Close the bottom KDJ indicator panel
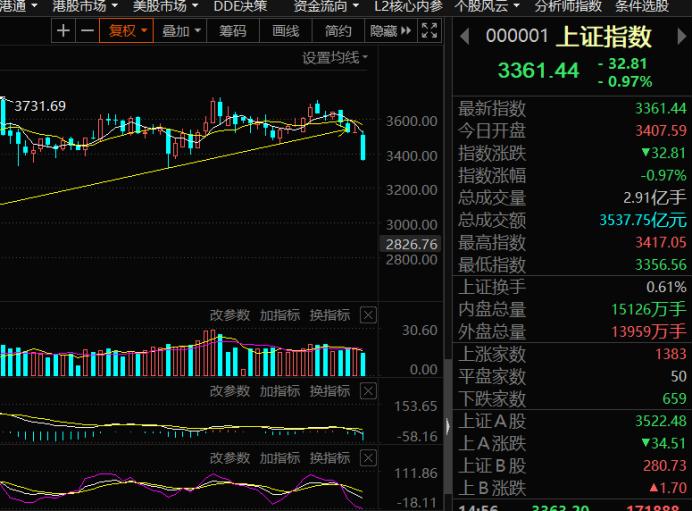Viewport: 693px width, 511px height. pyautogui.click(x=368, y=457)
